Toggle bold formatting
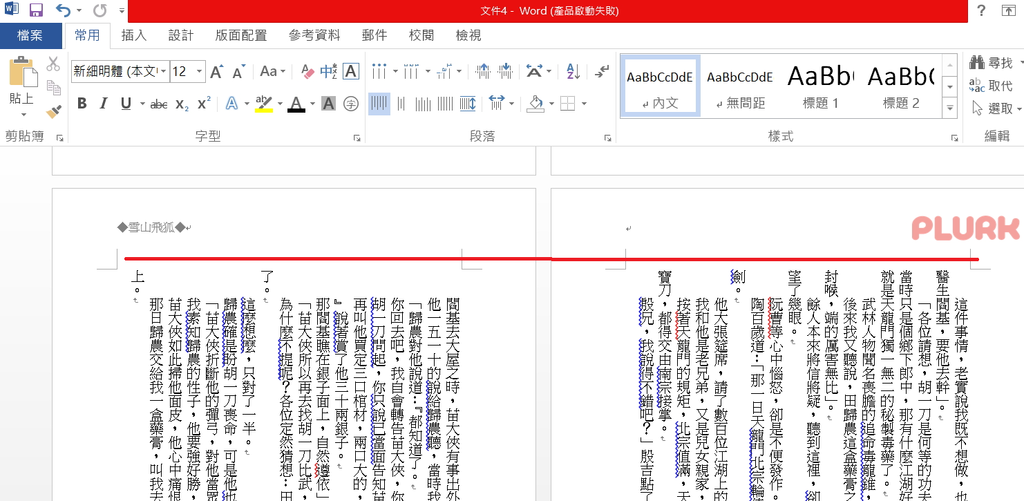The image size is (1024, 501). click(82, 103)
